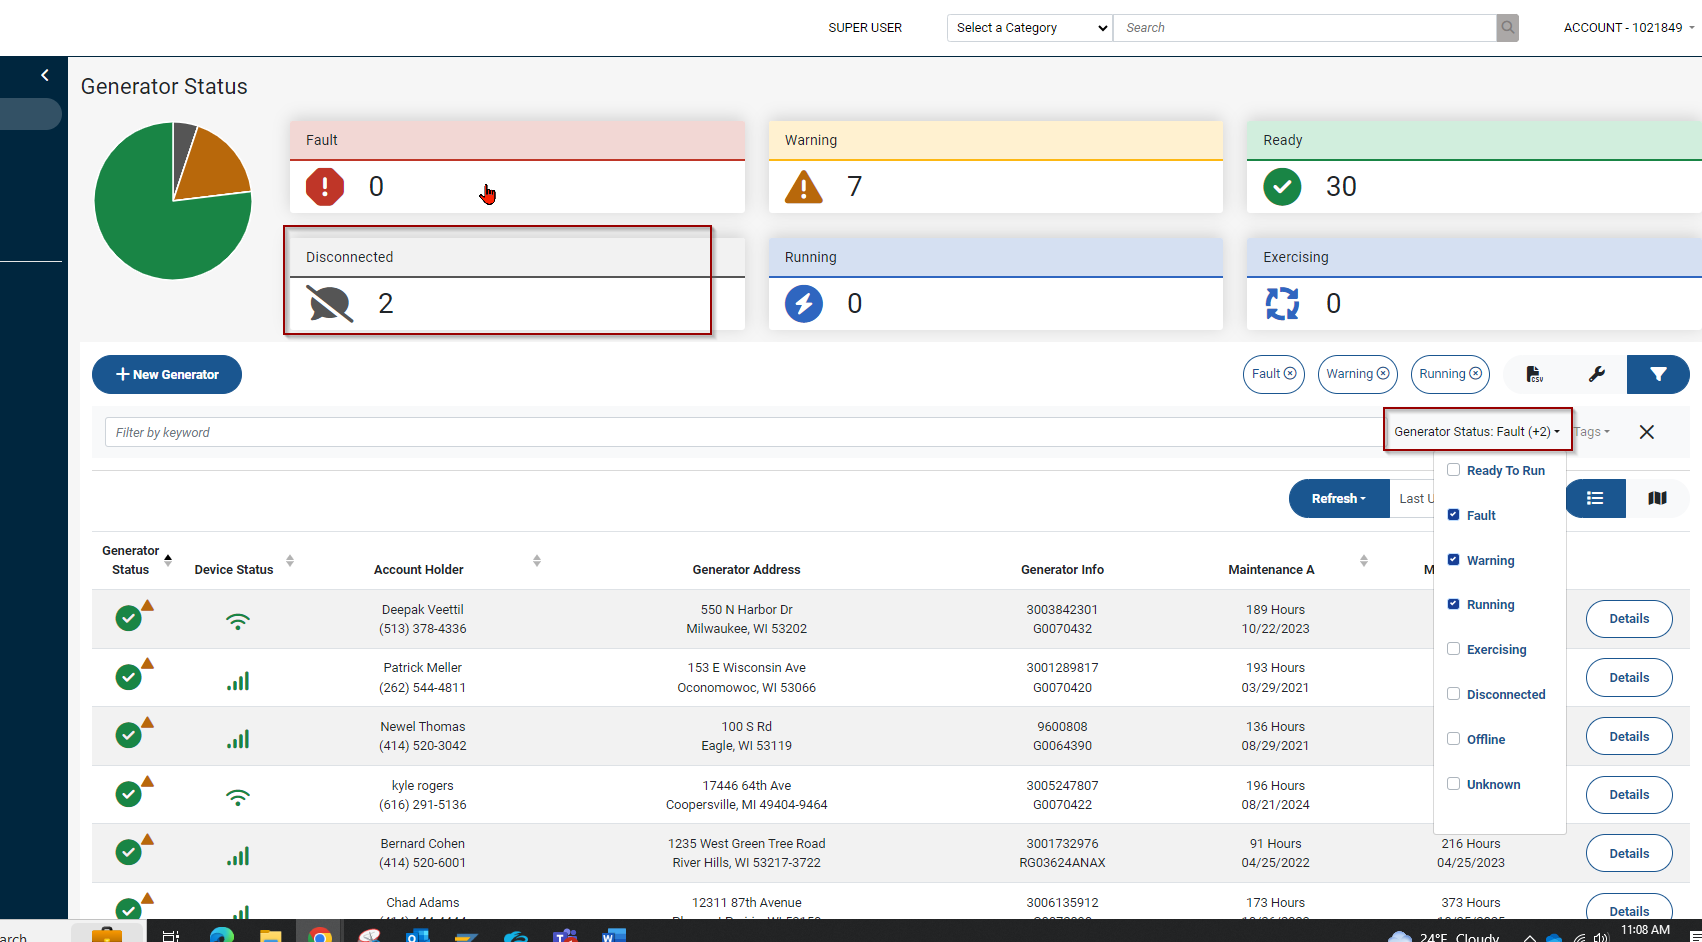
Task: Uncheck the Running status checkbox
Action: click(x=1454, y=604)
